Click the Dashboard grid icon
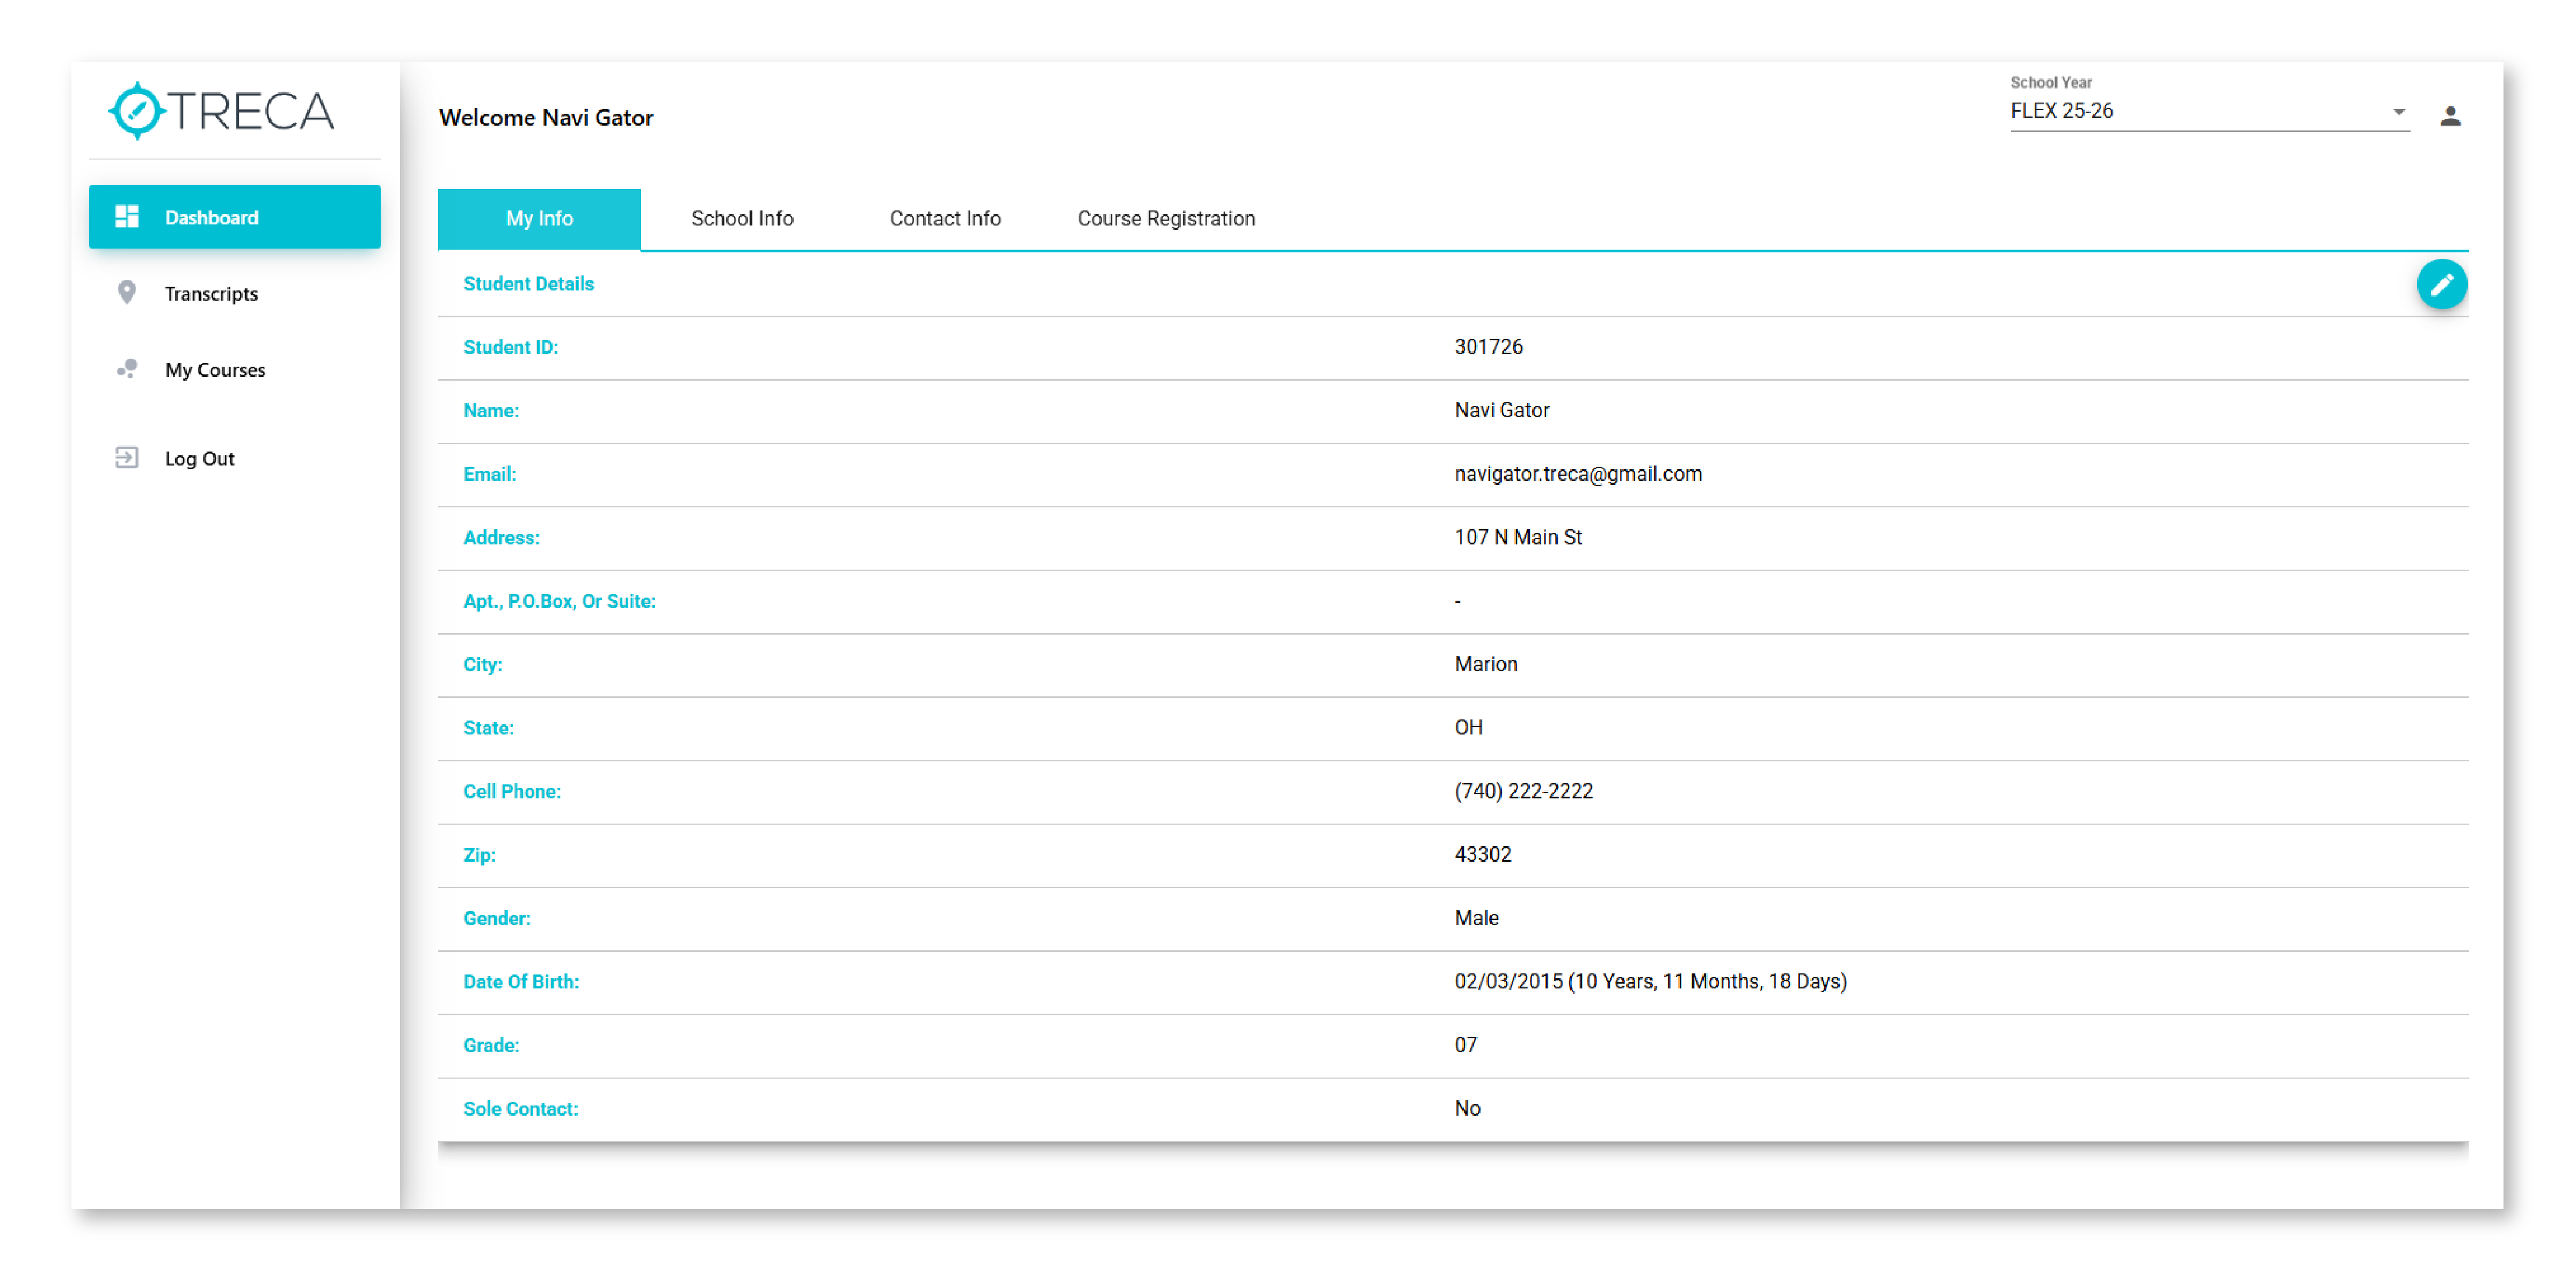Image resolution: width=2576 pixels, height=1273 pixels. pos(127,216)
